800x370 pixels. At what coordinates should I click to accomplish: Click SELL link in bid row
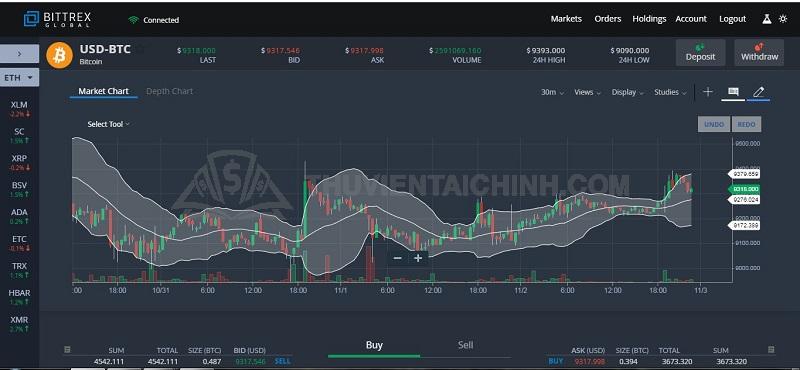[x=283, y=361]
